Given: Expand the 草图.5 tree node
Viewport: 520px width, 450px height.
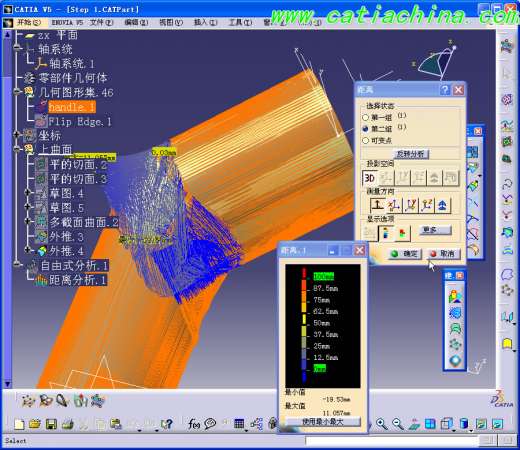Looking at the screenshot, I should tap(28, 207).
